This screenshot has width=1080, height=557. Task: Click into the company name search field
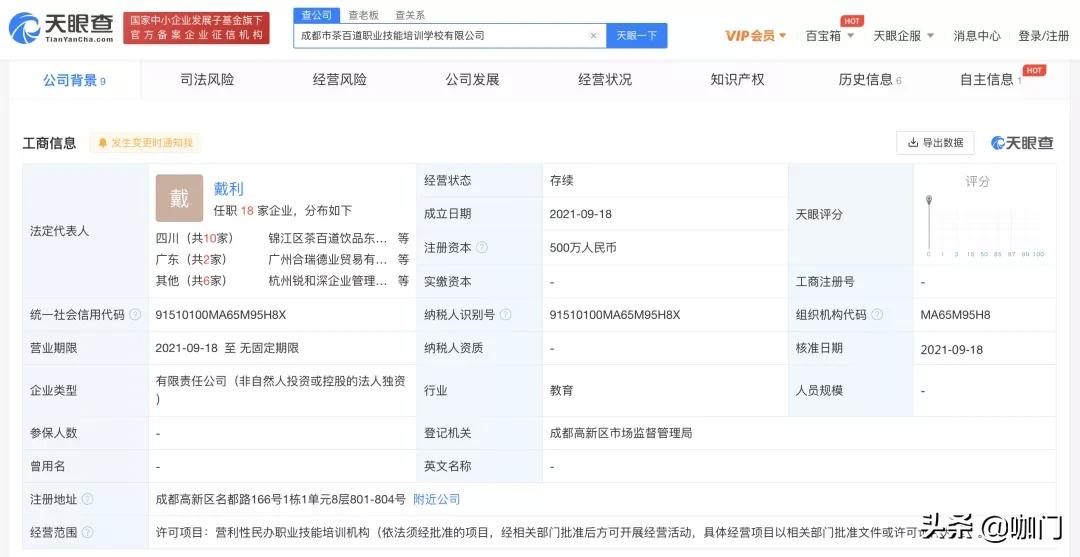[440, 36]
